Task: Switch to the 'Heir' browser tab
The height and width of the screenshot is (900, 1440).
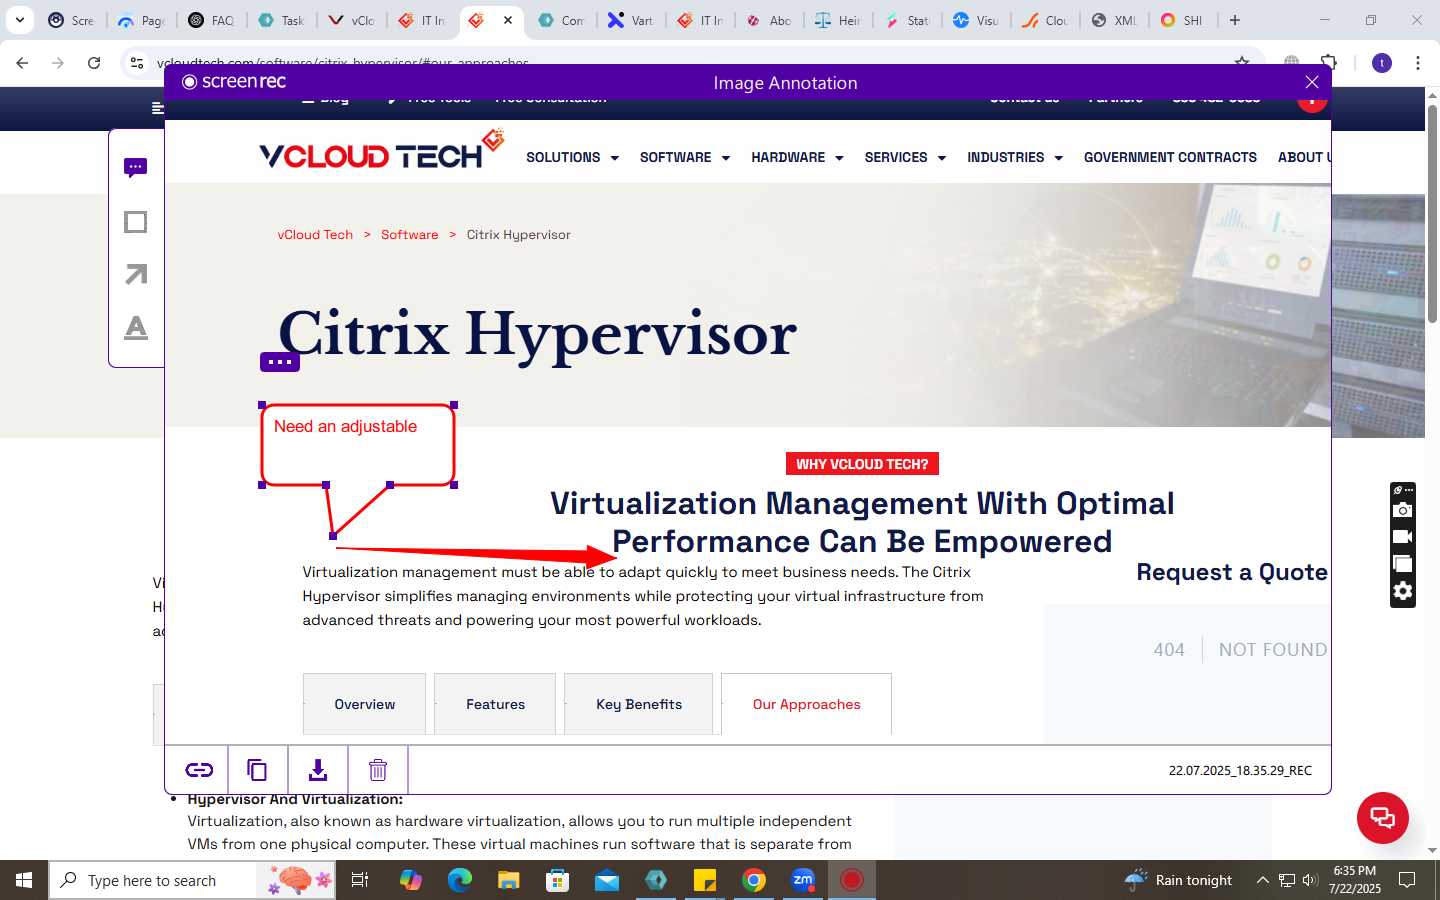Action: pos(838,20)
